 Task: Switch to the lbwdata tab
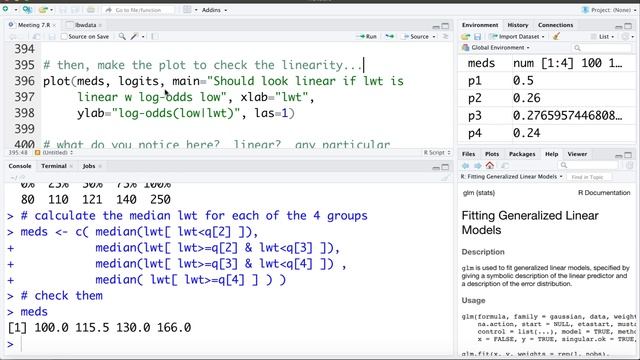(x=85, y=25)
